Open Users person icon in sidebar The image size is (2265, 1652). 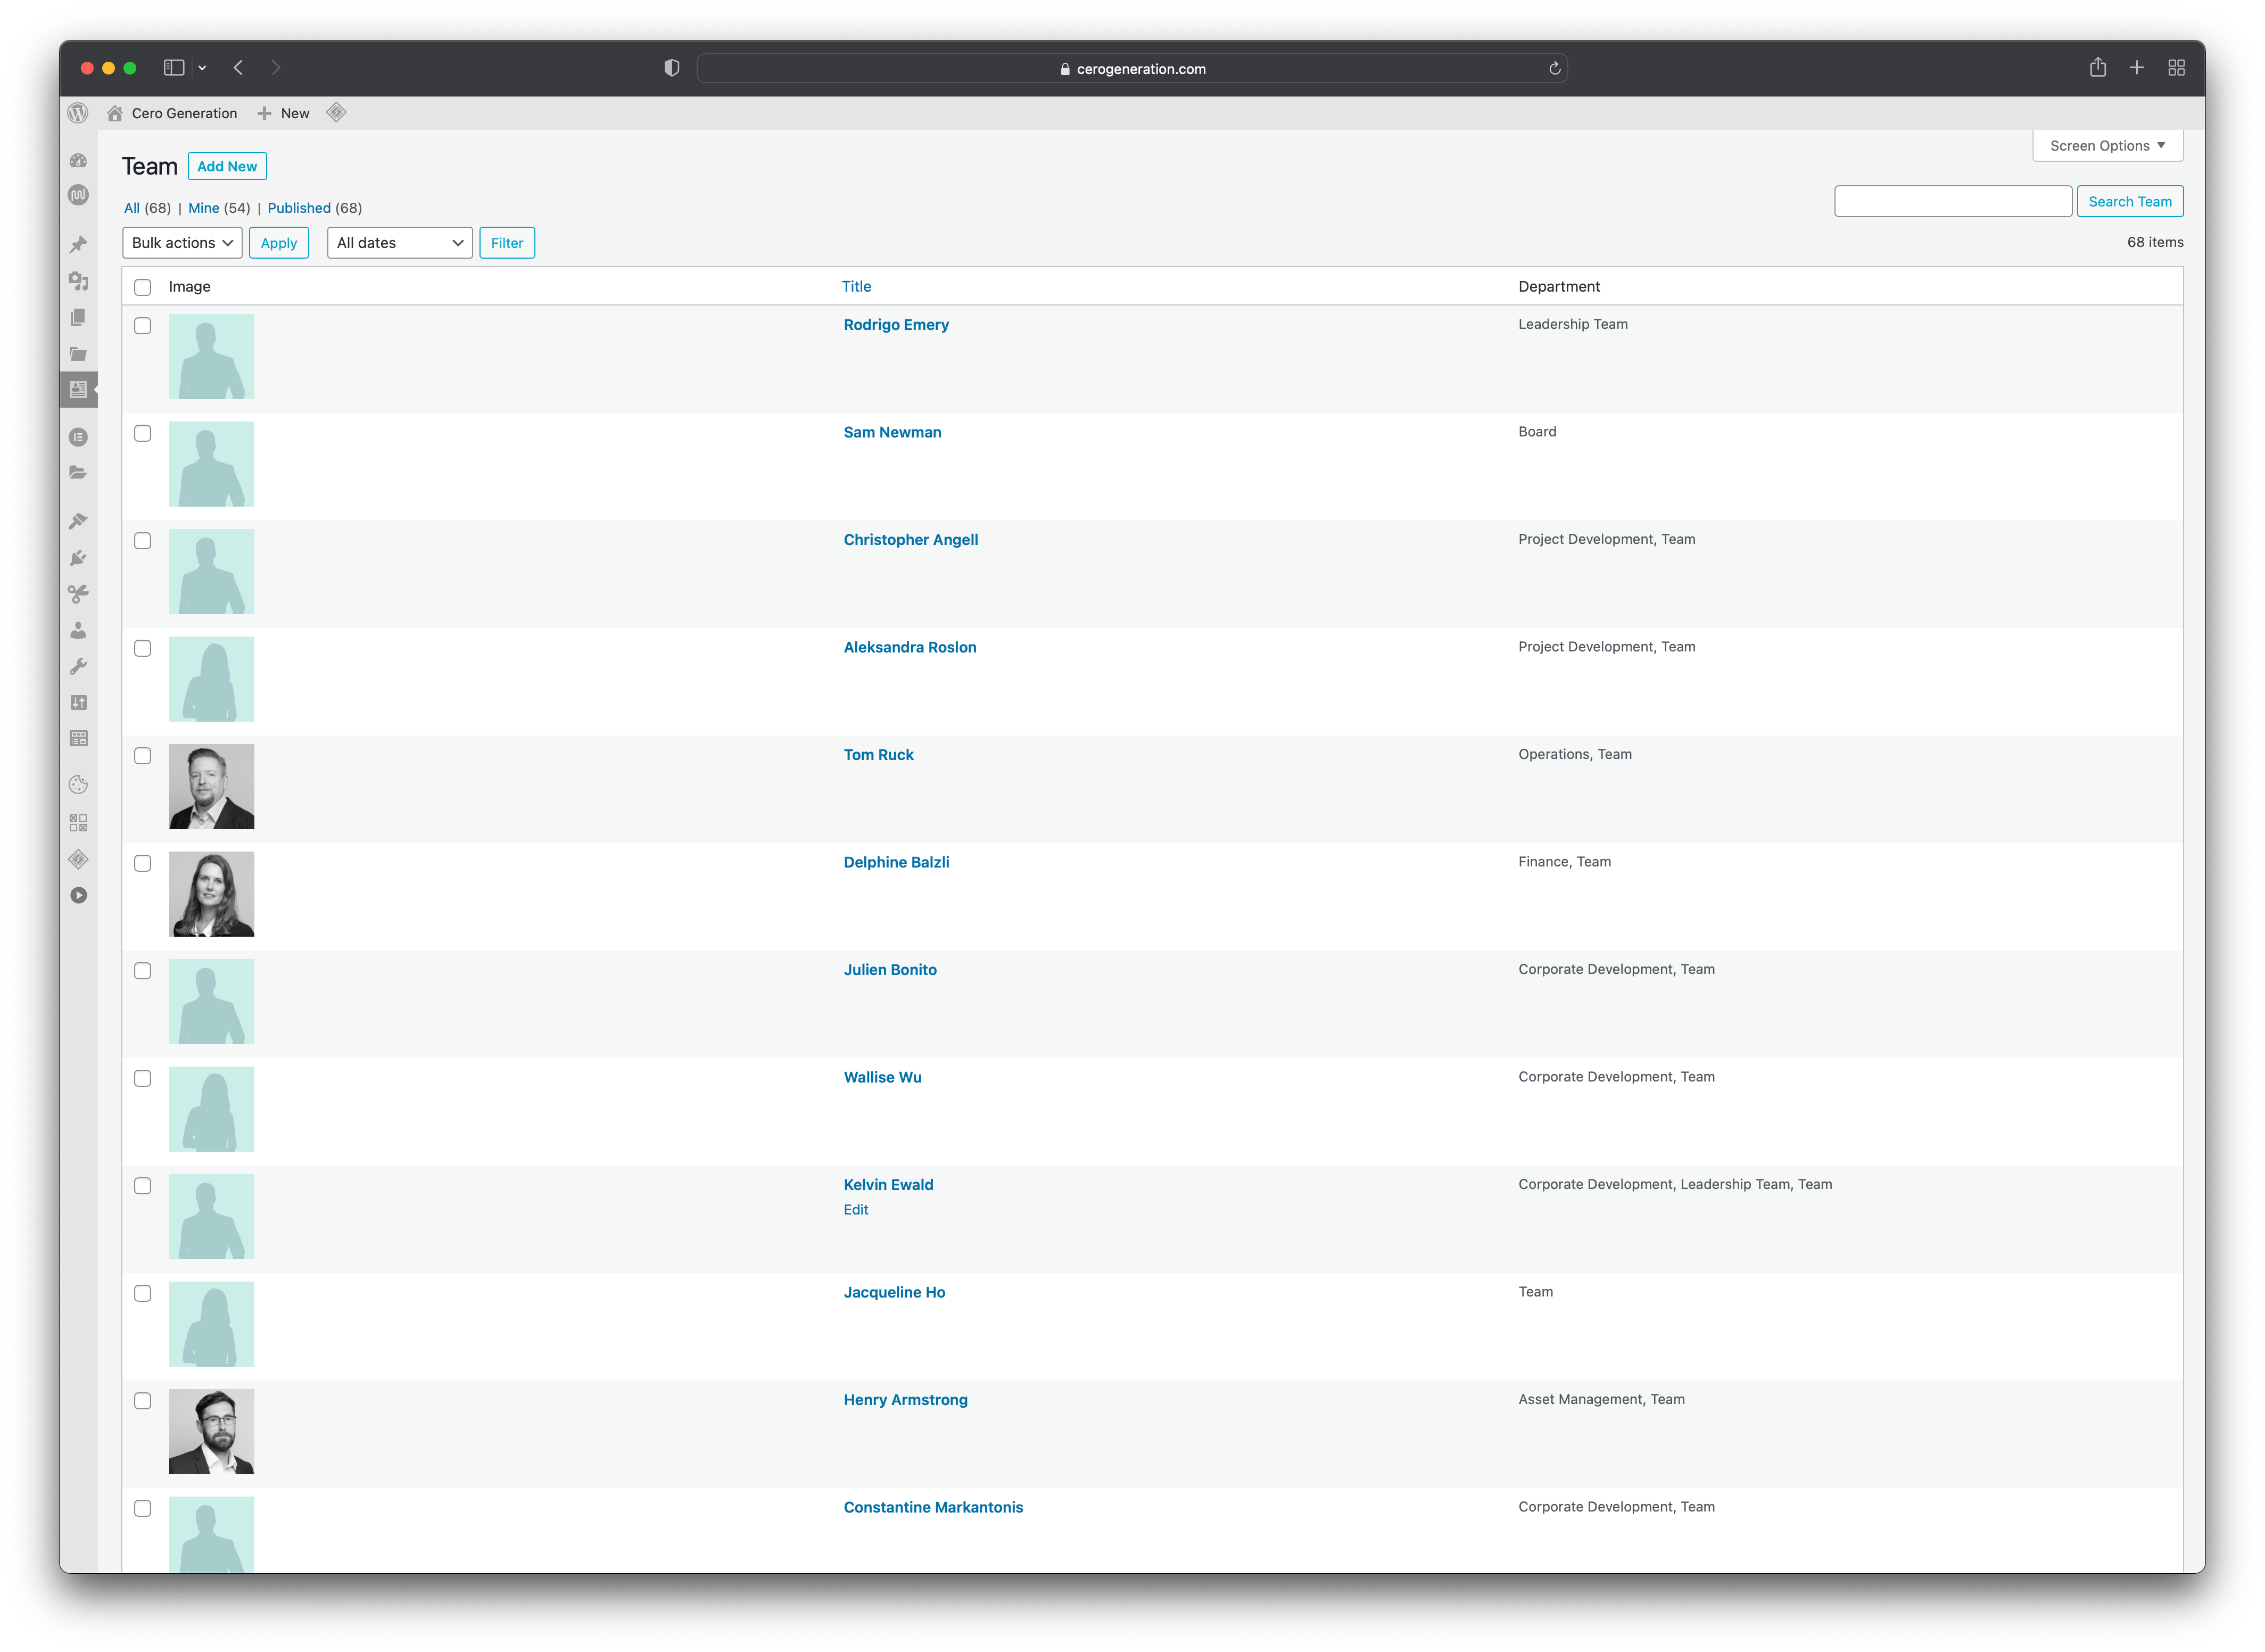tap(78, 630)
